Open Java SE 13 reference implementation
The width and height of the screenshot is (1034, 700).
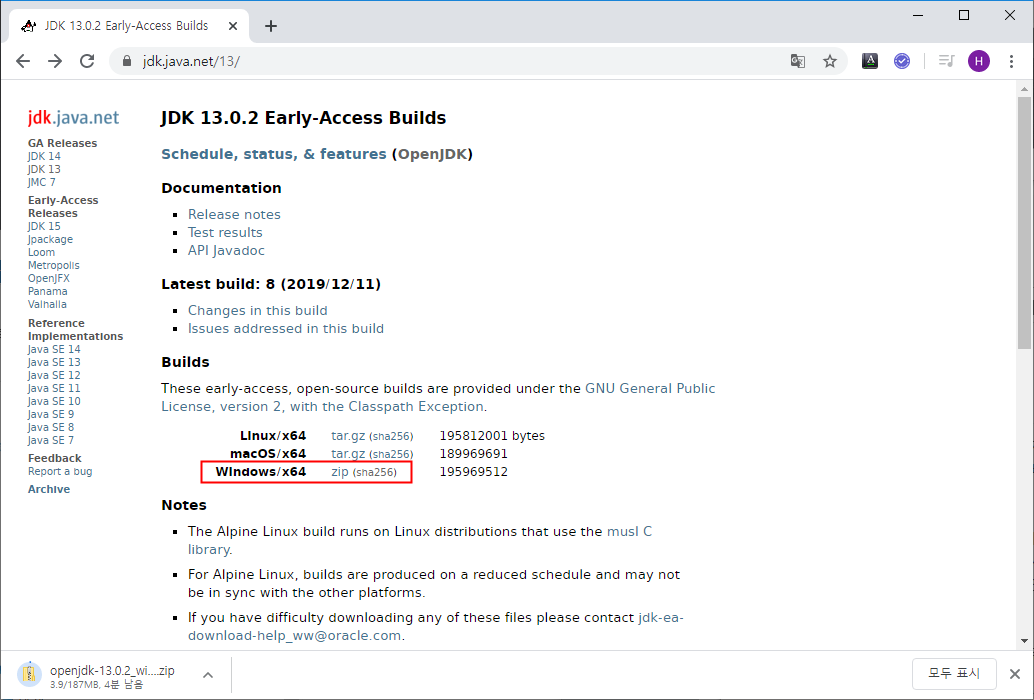pyautogui.click(x=54, y=363)
